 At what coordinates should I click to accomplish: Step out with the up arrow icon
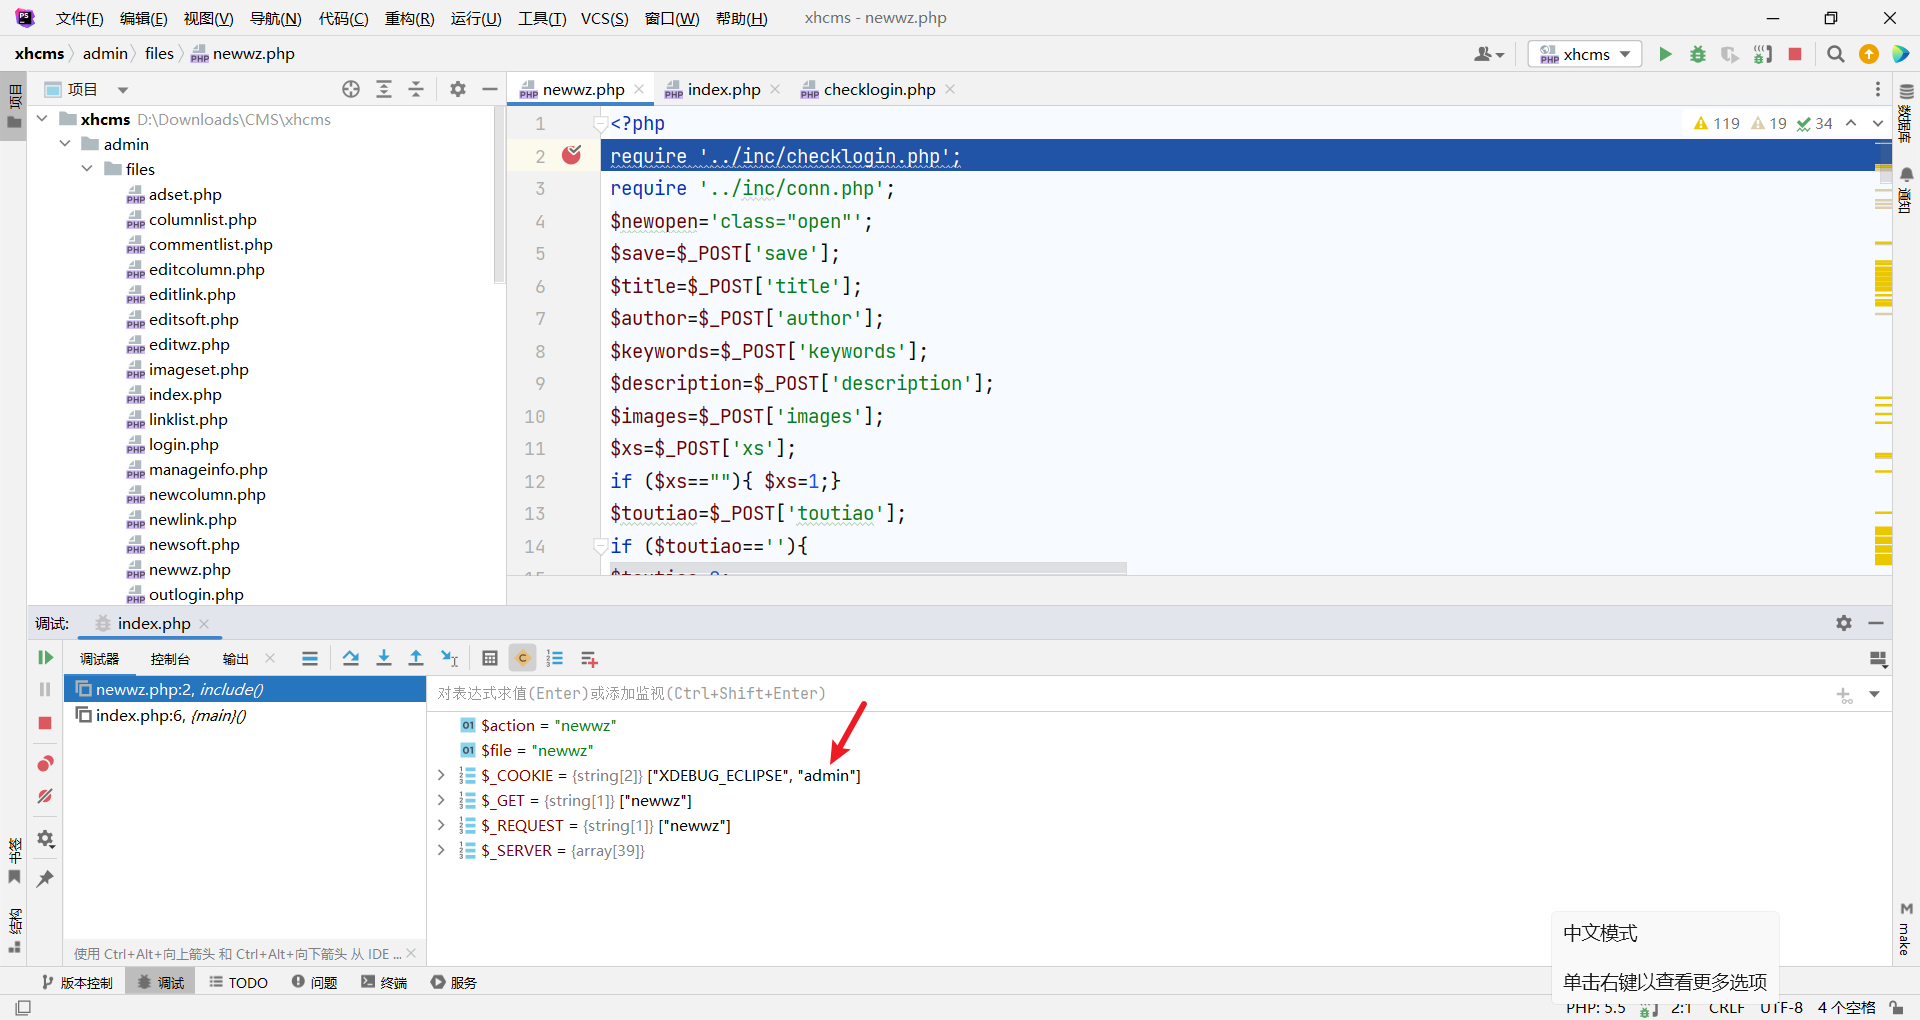pyautogui.click(x=416, y=658)
